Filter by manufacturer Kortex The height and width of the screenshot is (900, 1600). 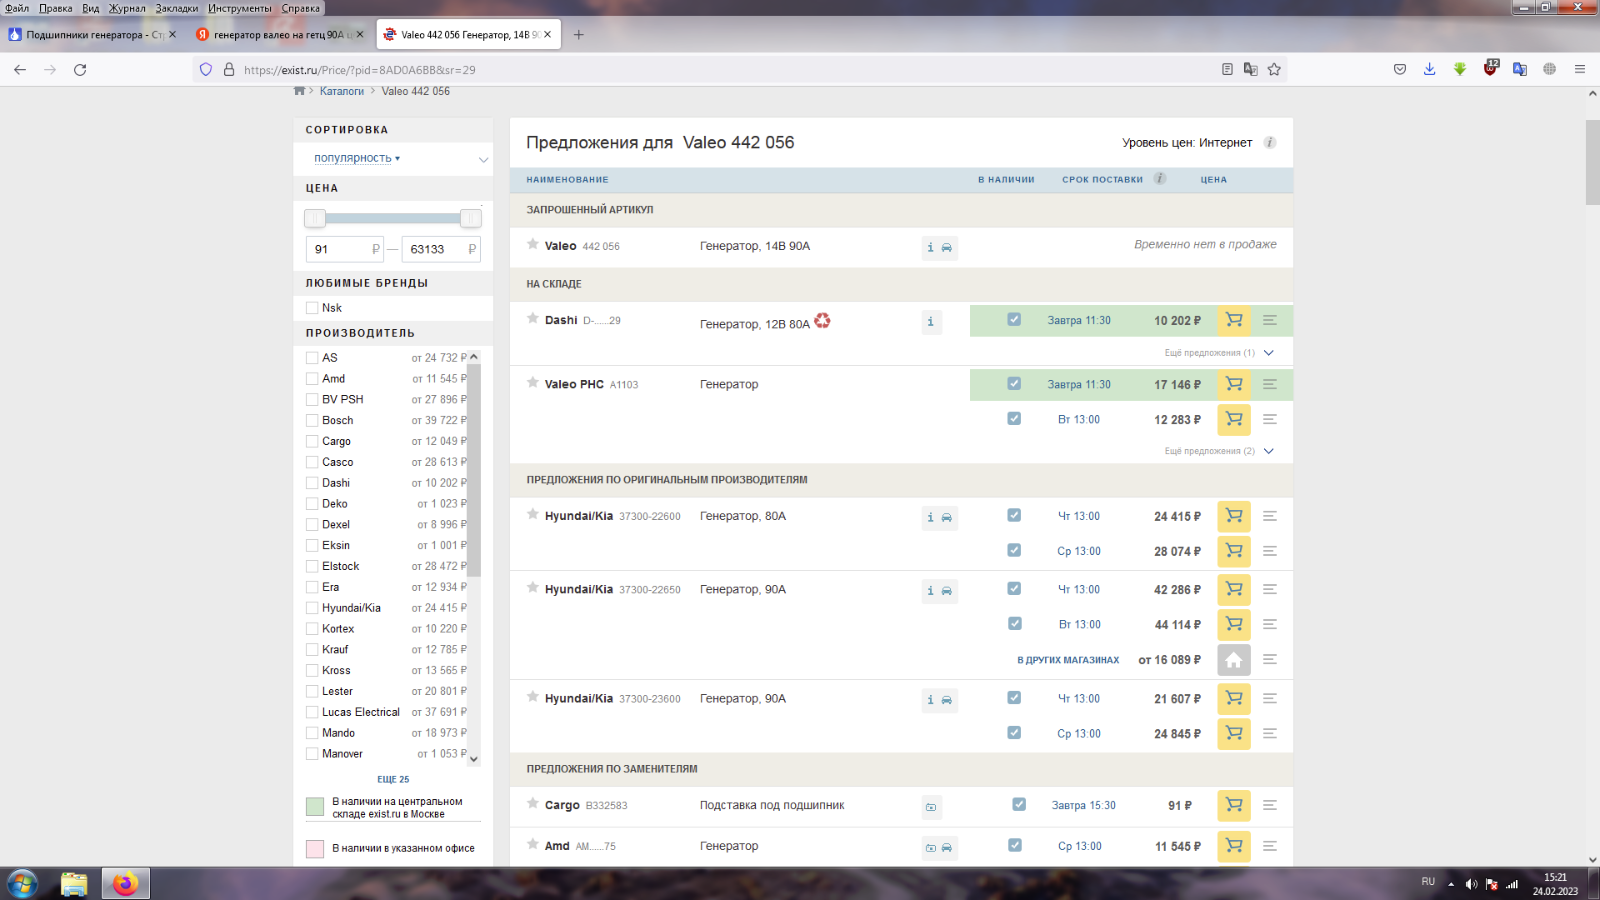(312, 629)
